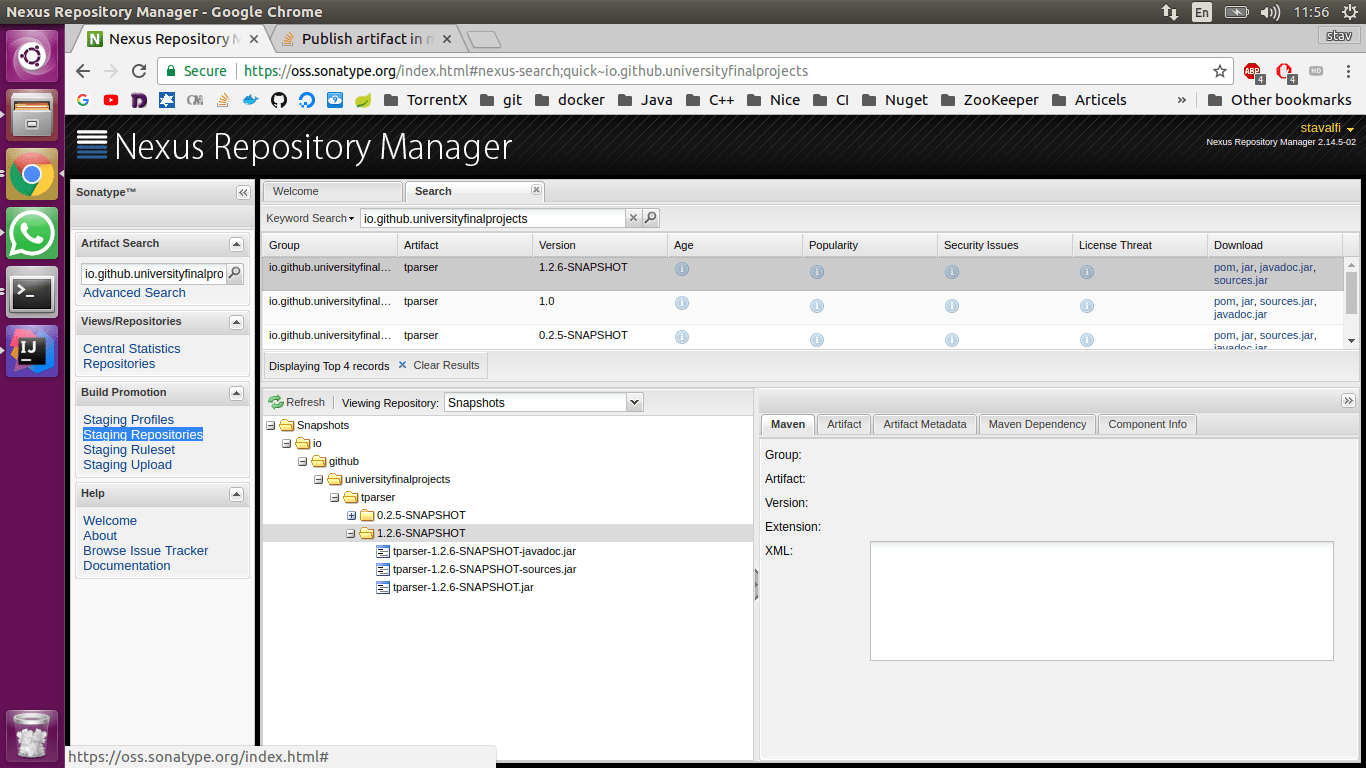Open the Files manager from the dock

point(32,115)
